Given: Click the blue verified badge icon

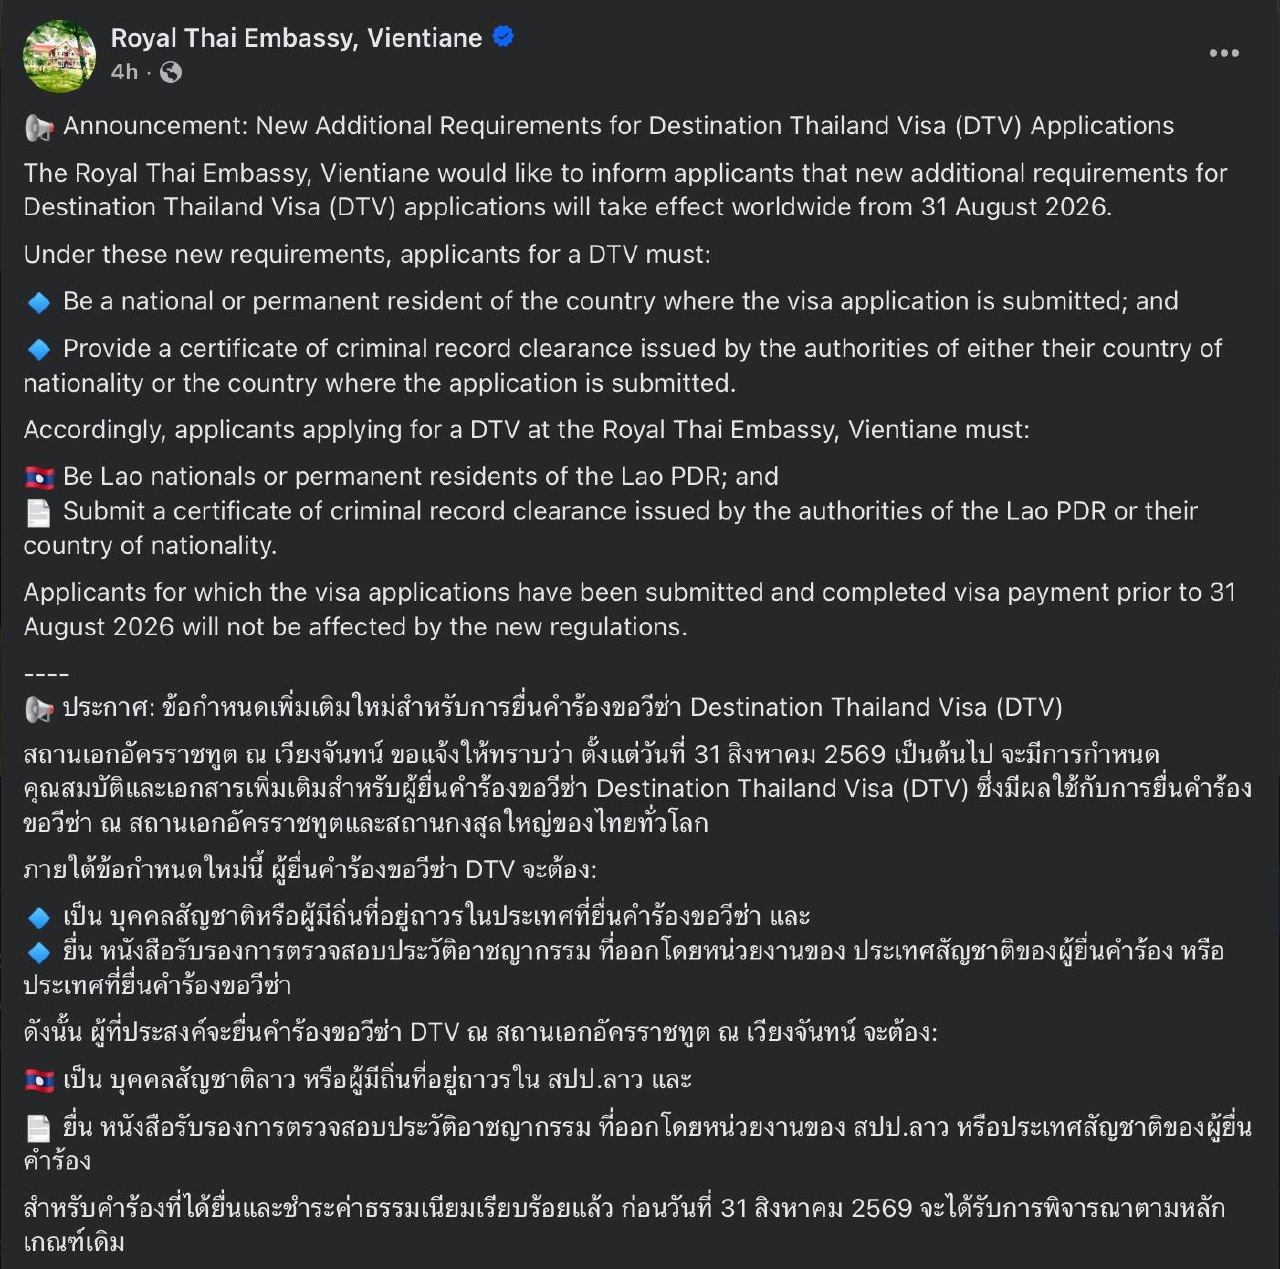Looking at the screenshot, I should [503, 37].
